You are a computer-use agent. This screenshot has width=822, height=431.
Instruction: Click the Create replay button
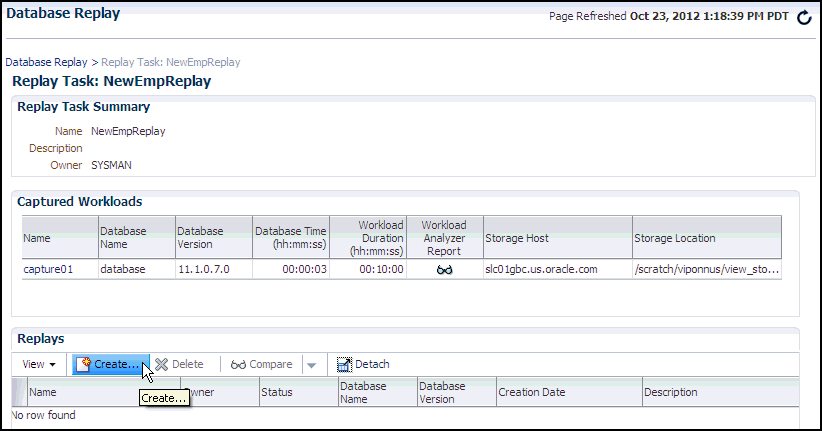click(110, 364)
